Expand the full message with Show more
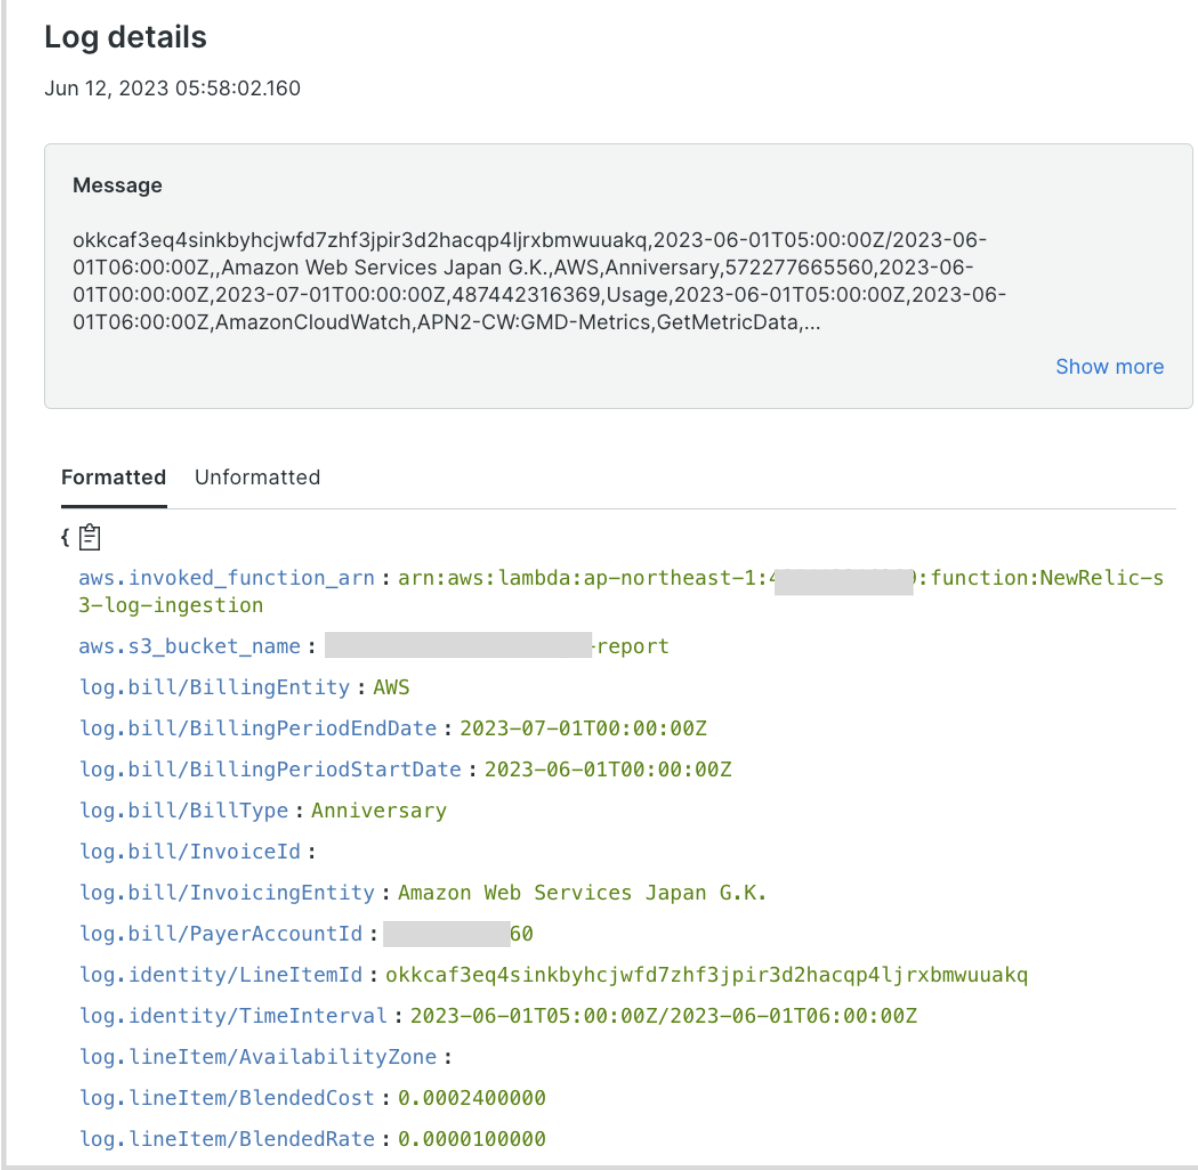 (x=1110, y=366)
